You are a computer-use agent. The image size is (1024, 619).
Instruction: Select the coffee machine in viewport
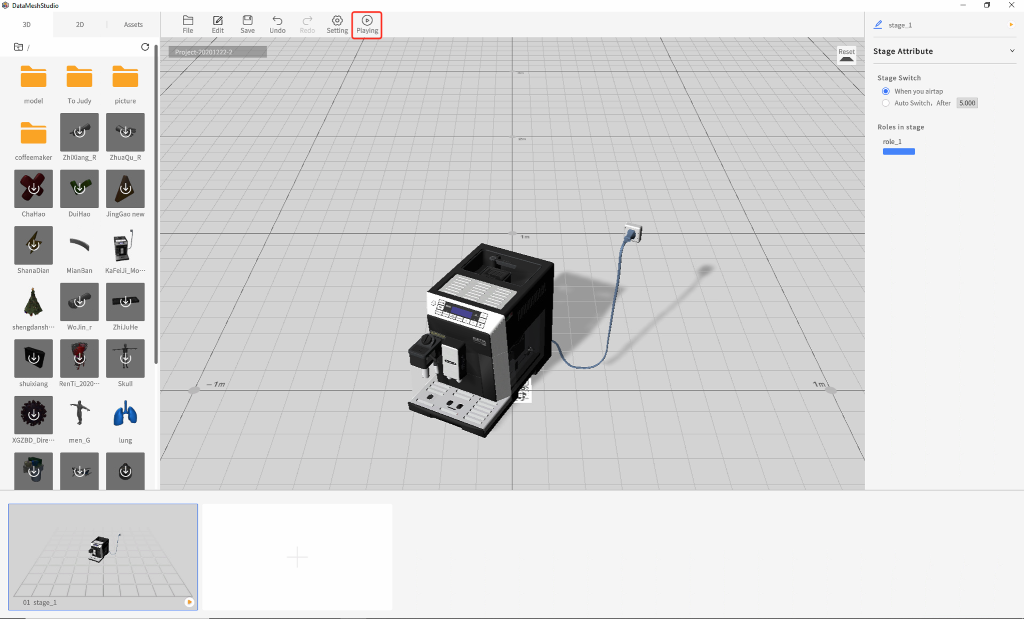[x=481, y=340]
